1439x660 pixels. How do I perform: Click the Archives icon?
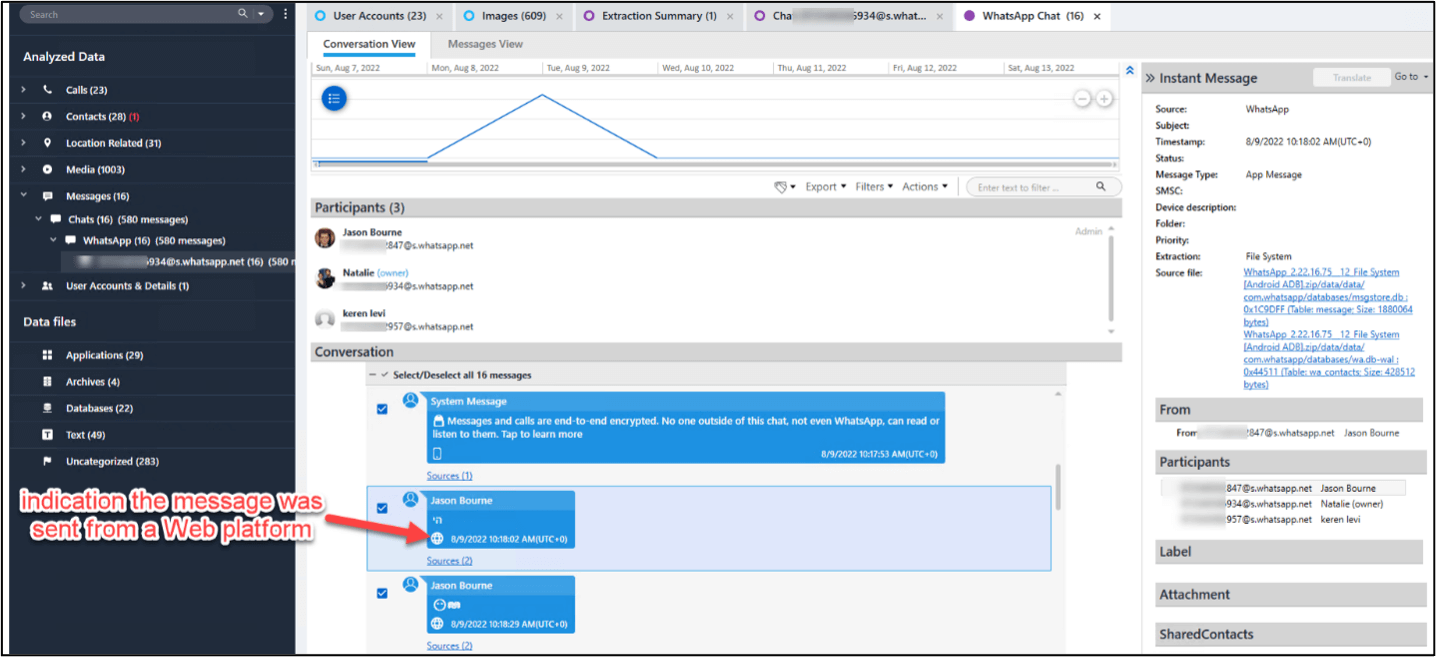[47, 382]
